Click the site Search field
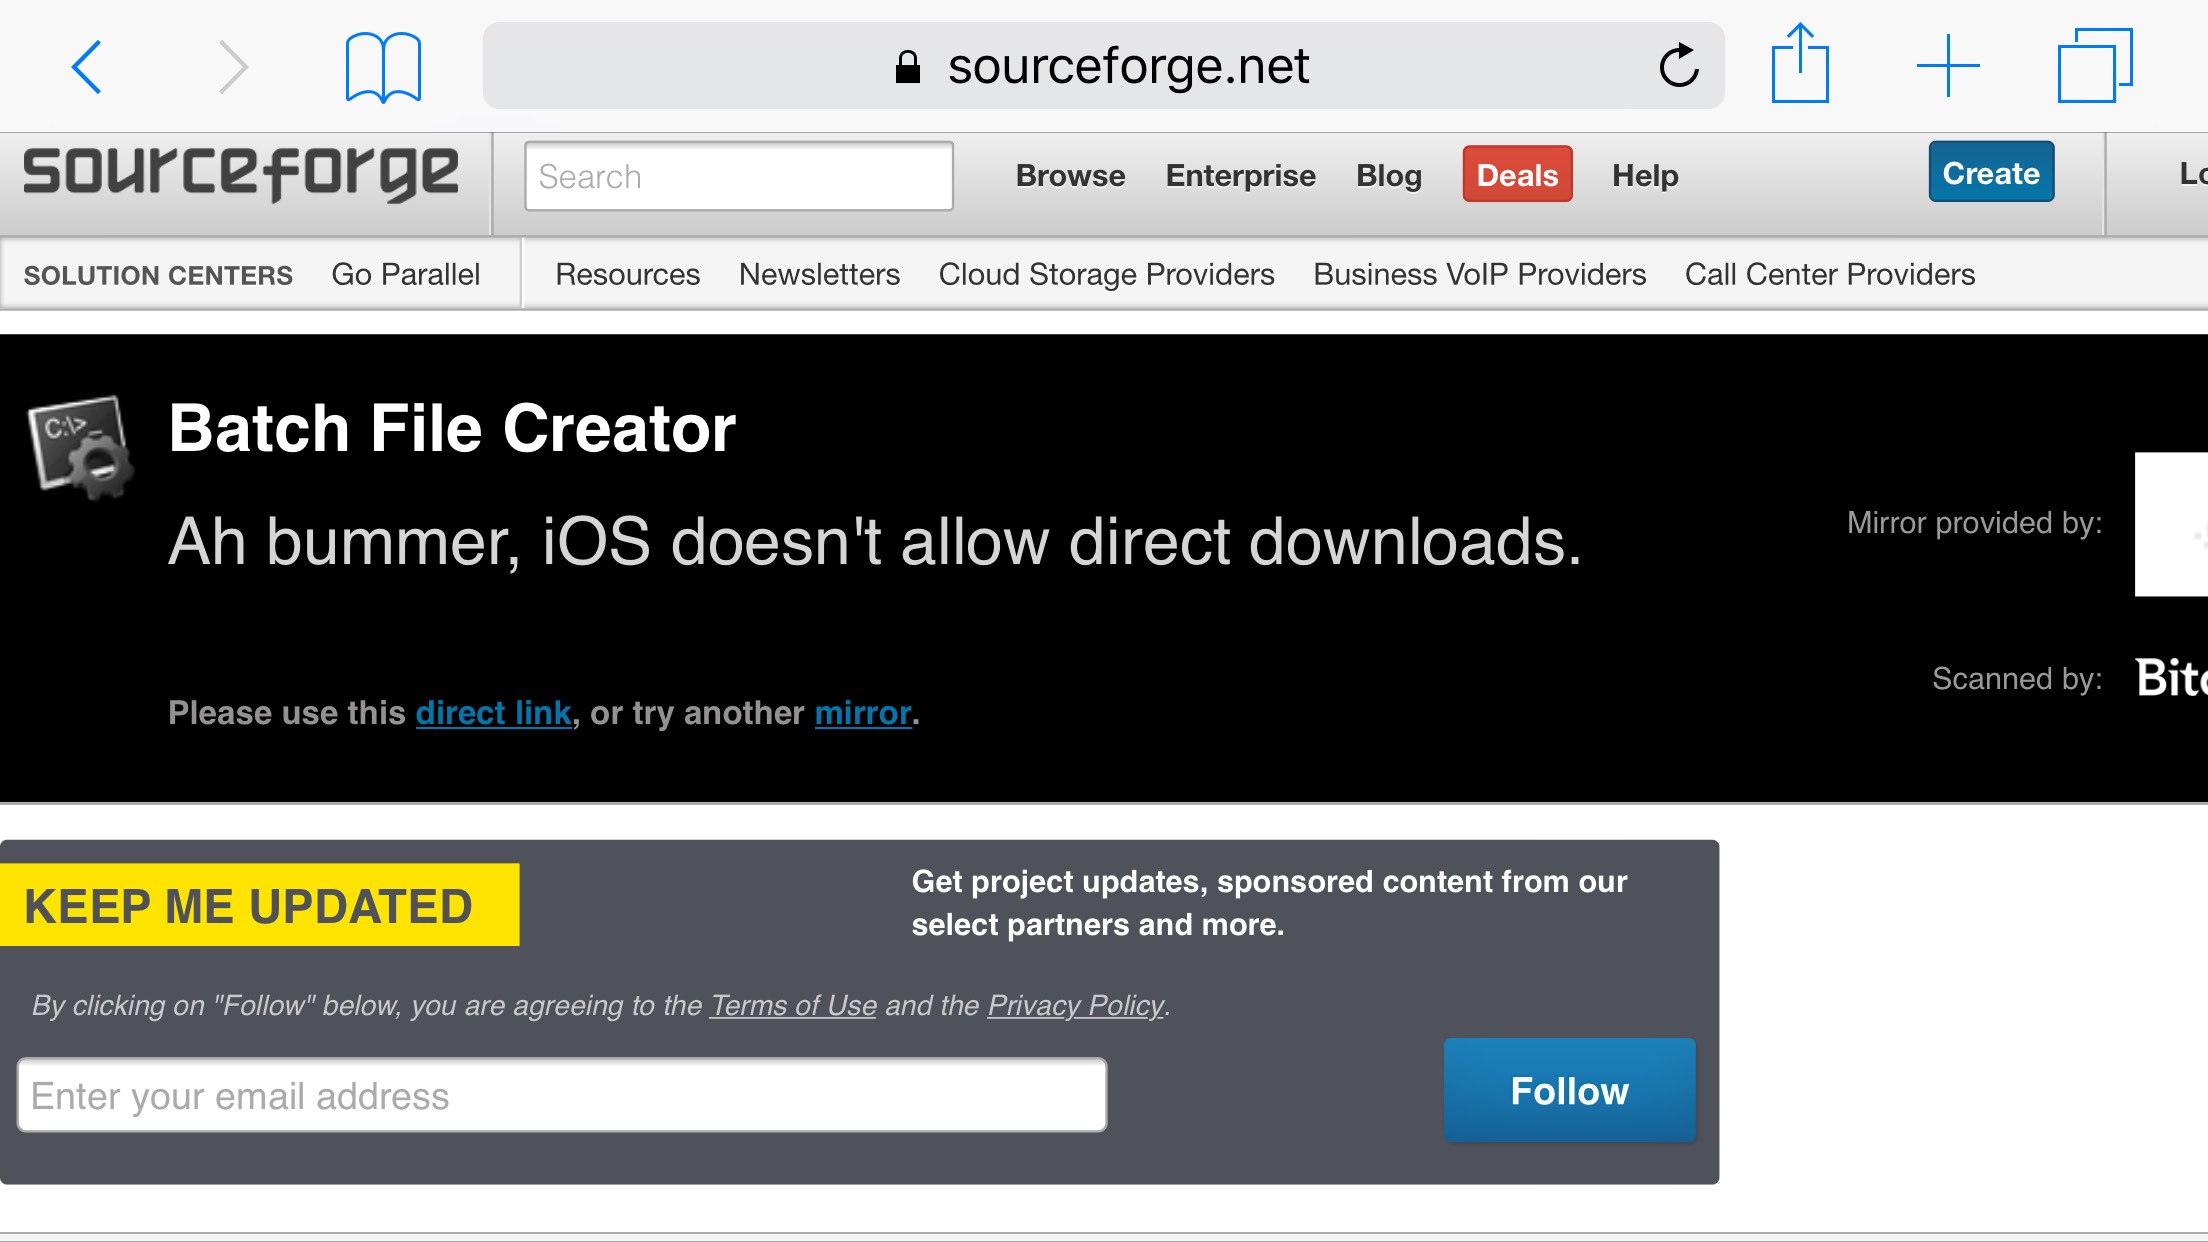The height and width of the screenshot is (1242, 2208). [x=738, y=176]
